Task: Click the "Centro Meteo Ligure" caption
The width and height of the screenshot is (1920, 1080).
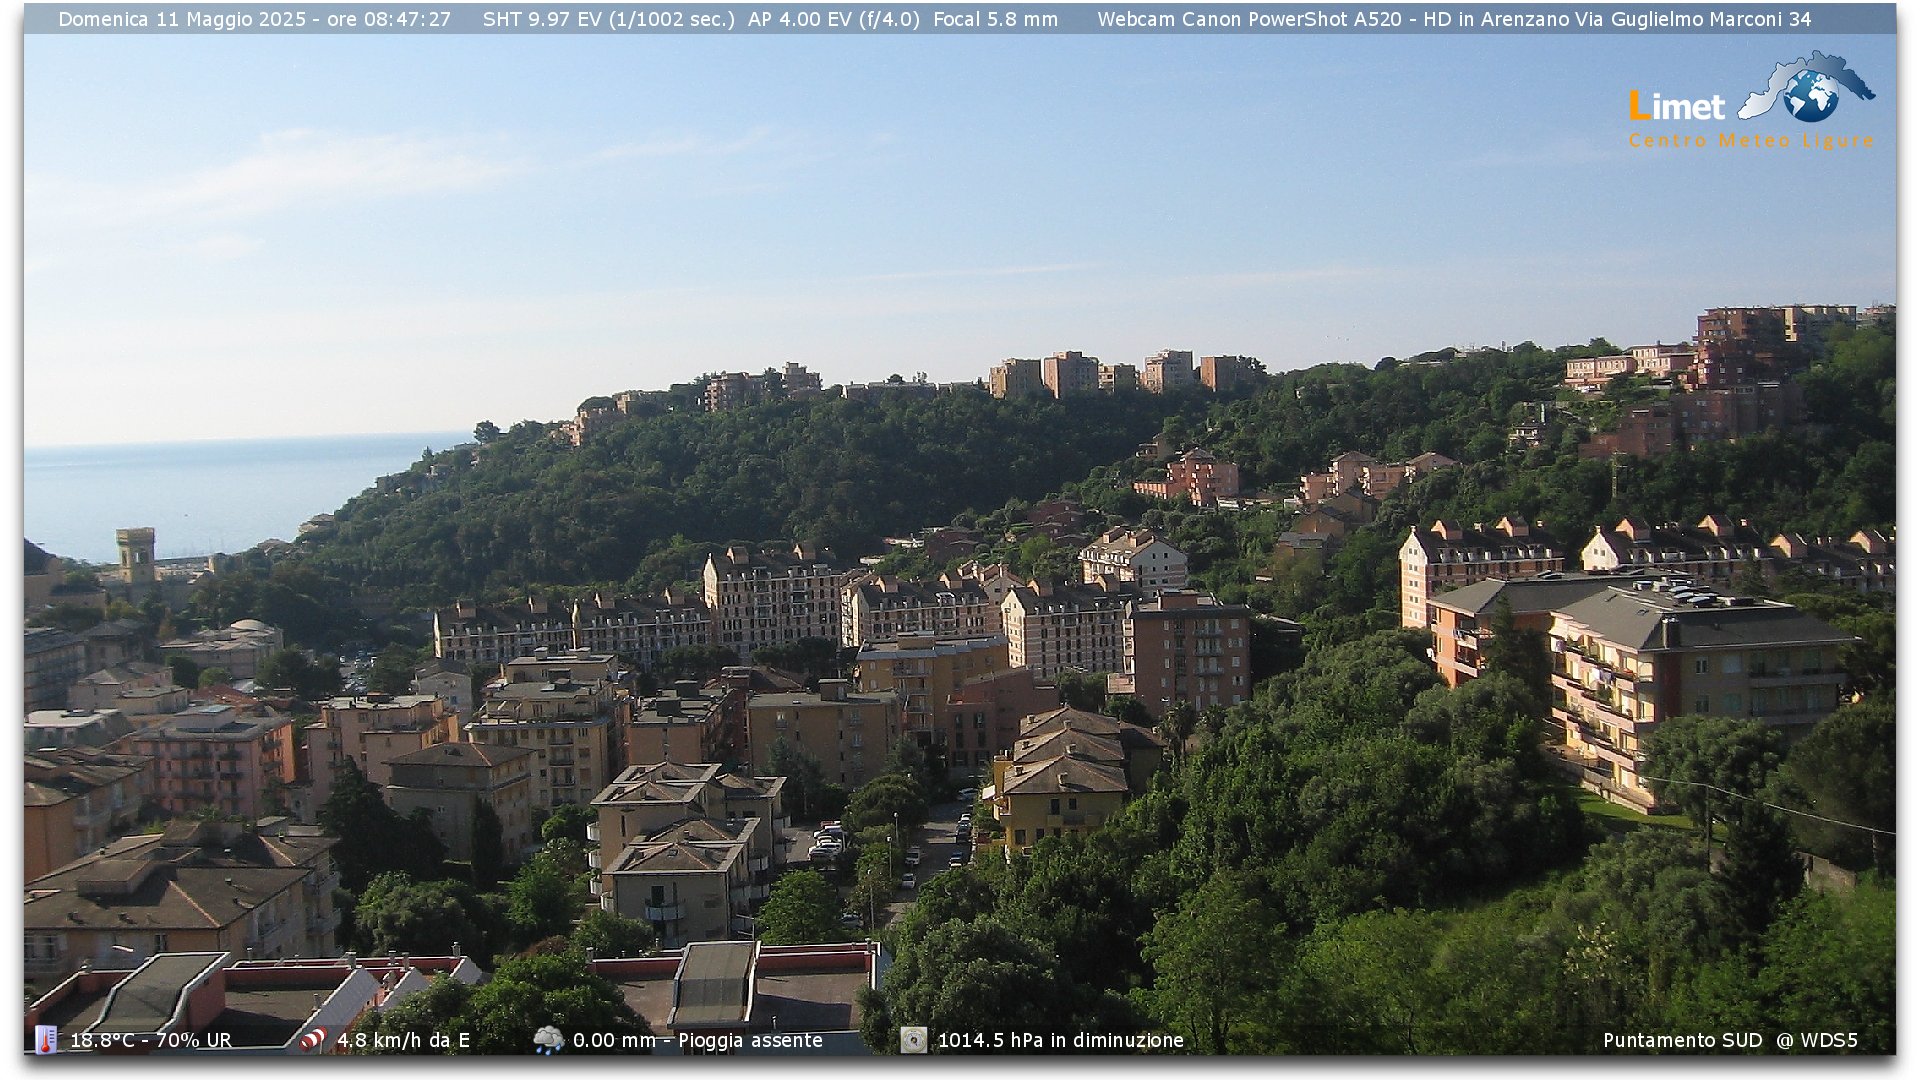Action: coord(1751,141)
